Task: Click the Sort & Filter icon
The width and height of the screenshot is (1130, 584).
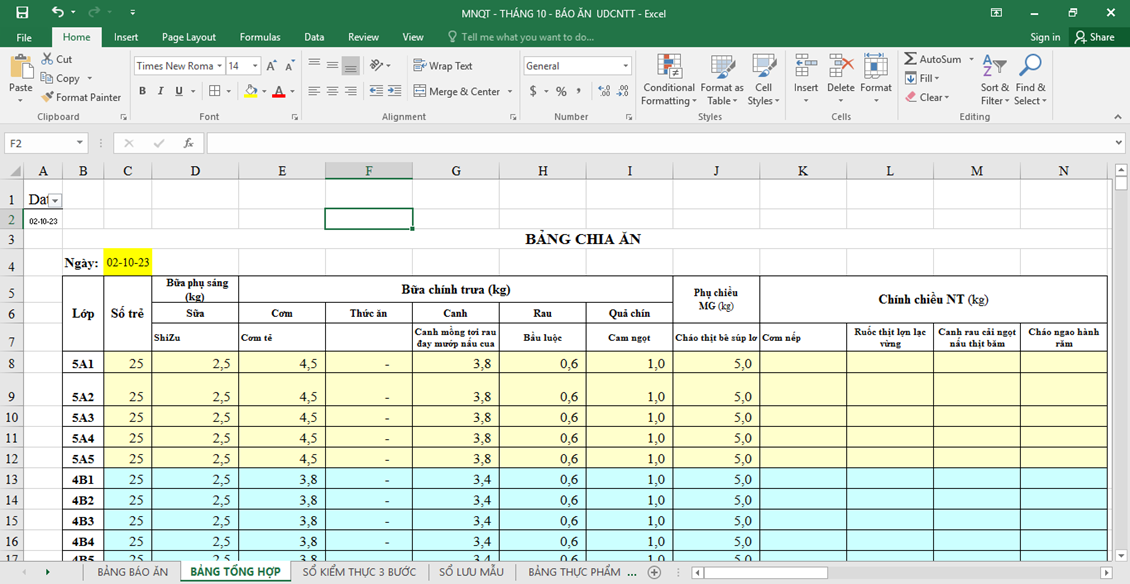Action: pos(994,68)
